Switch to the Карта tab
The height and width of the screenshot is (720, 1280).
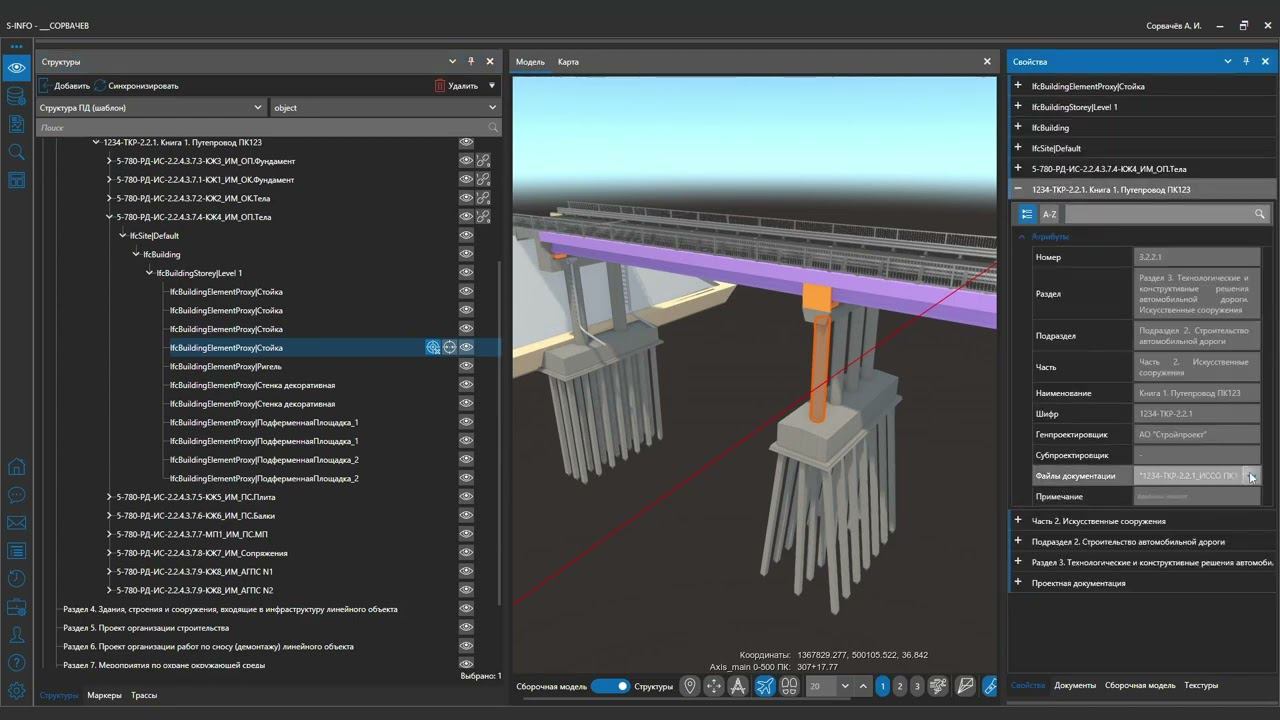[x=568, y=62]
